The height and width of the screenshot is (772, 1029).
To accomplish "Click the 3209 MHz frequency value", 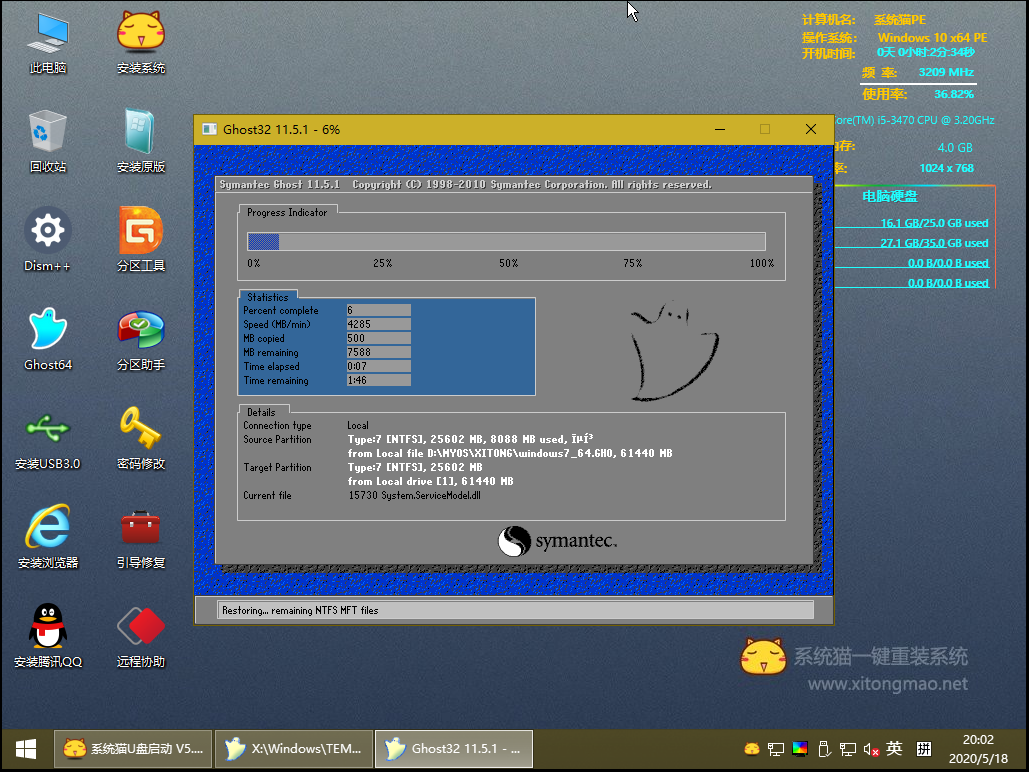I will pos(946,72).
